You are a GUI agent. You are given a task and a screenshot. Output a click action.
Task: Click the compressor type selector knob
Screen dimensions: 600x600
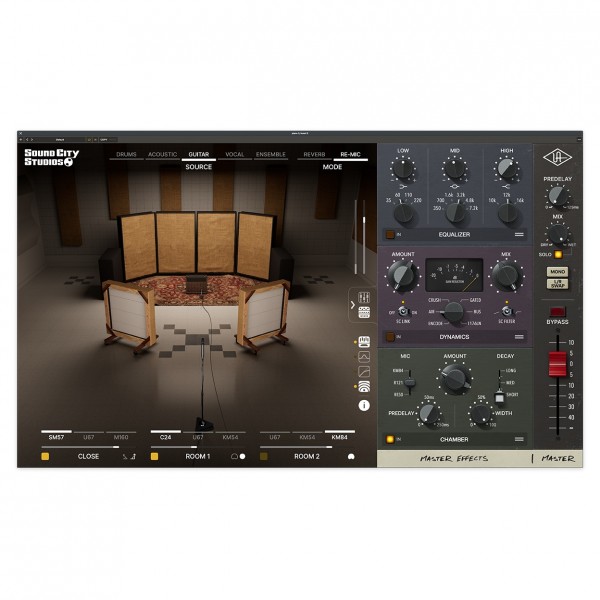[454, 312]
